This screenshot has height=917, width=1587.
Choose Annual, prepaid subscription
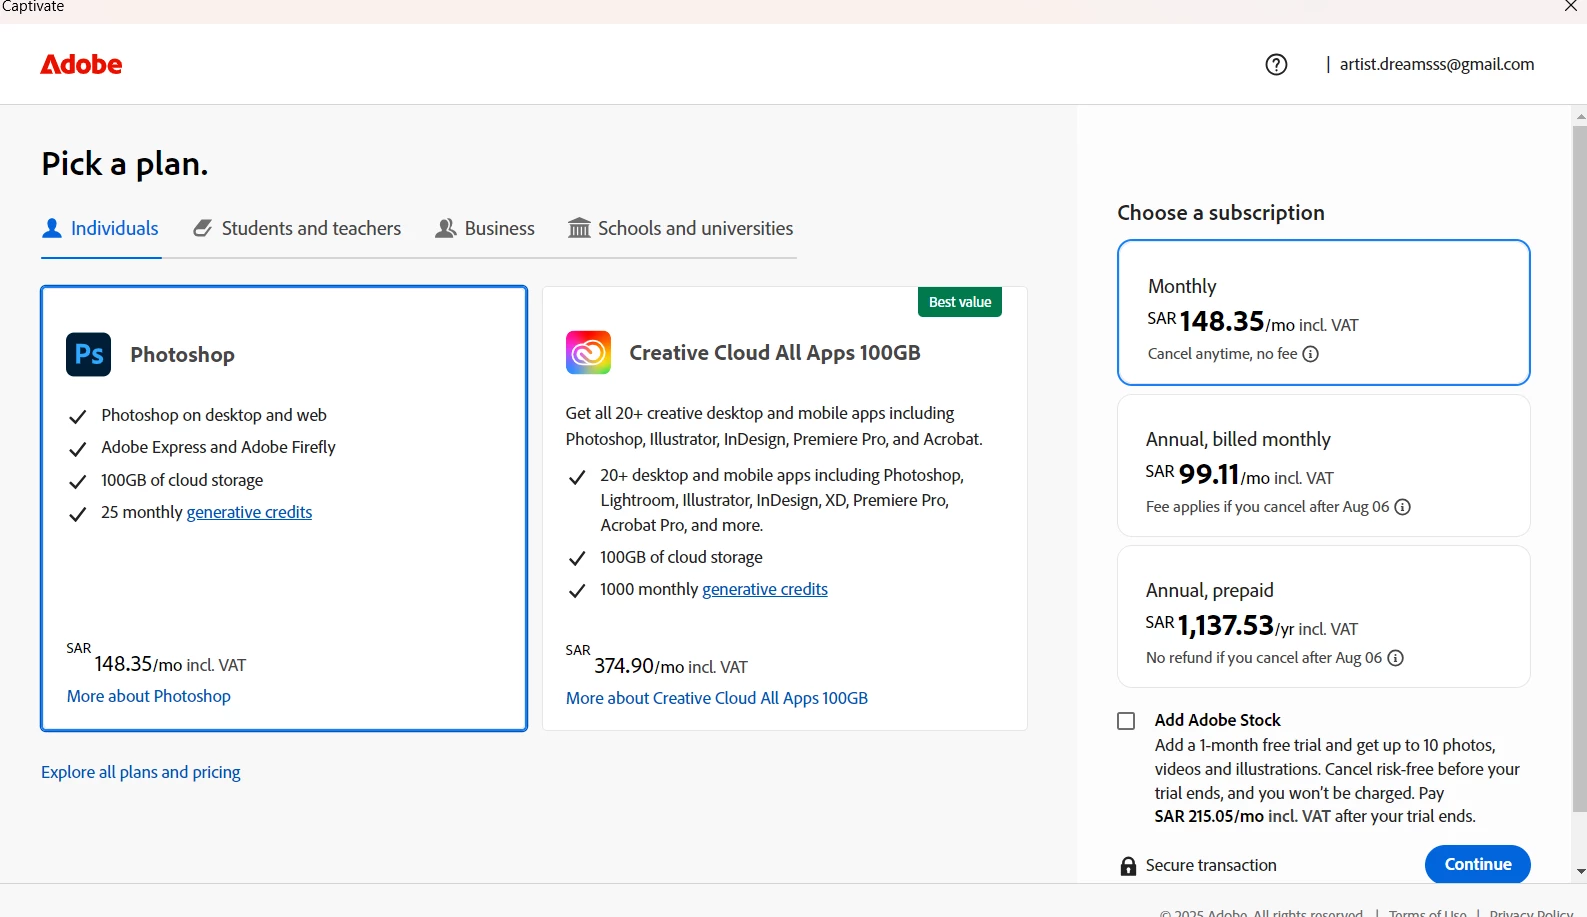(1323, 616)
